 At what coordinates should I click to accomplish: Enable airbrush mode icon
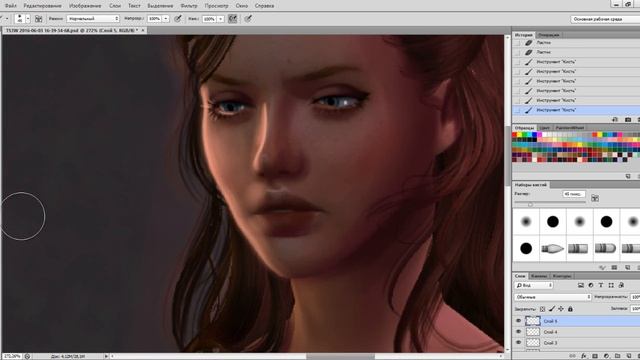click(x=233, y=19)
